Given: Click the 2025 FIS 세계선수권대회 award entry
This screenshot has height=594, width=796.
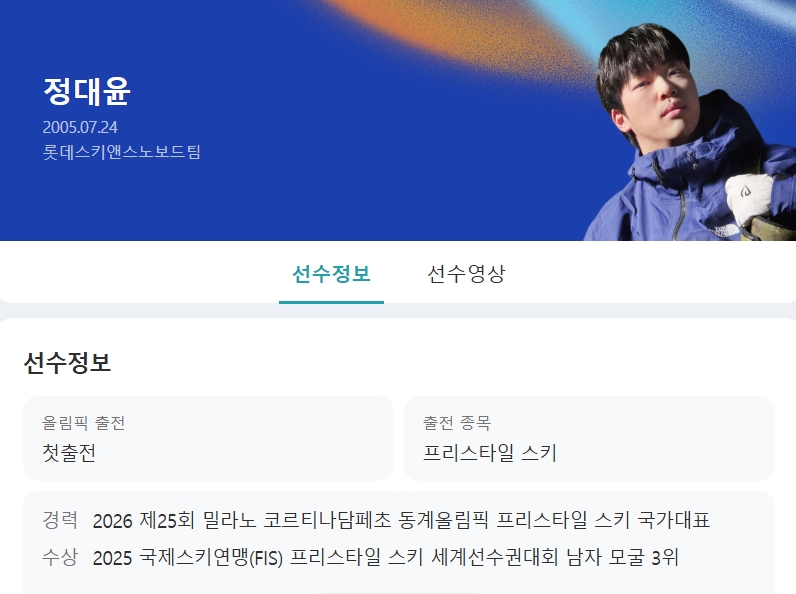Looking at the screenshot, I should [385, 557].
